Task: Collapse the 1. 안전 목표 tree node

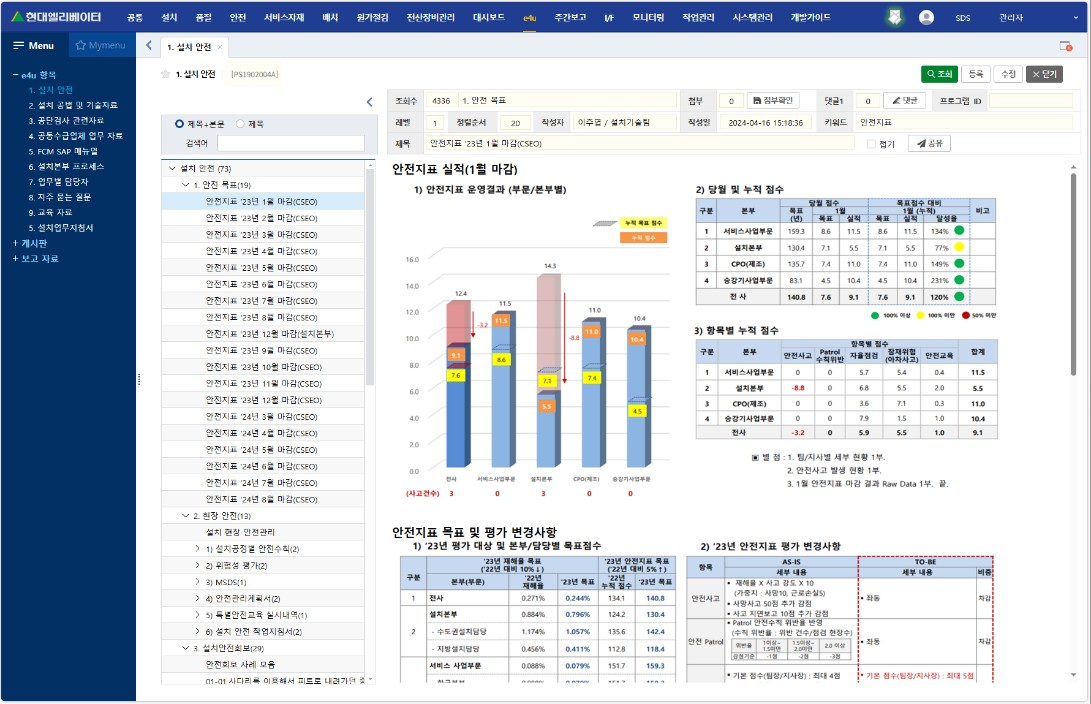Action: [x=185, y=185]
